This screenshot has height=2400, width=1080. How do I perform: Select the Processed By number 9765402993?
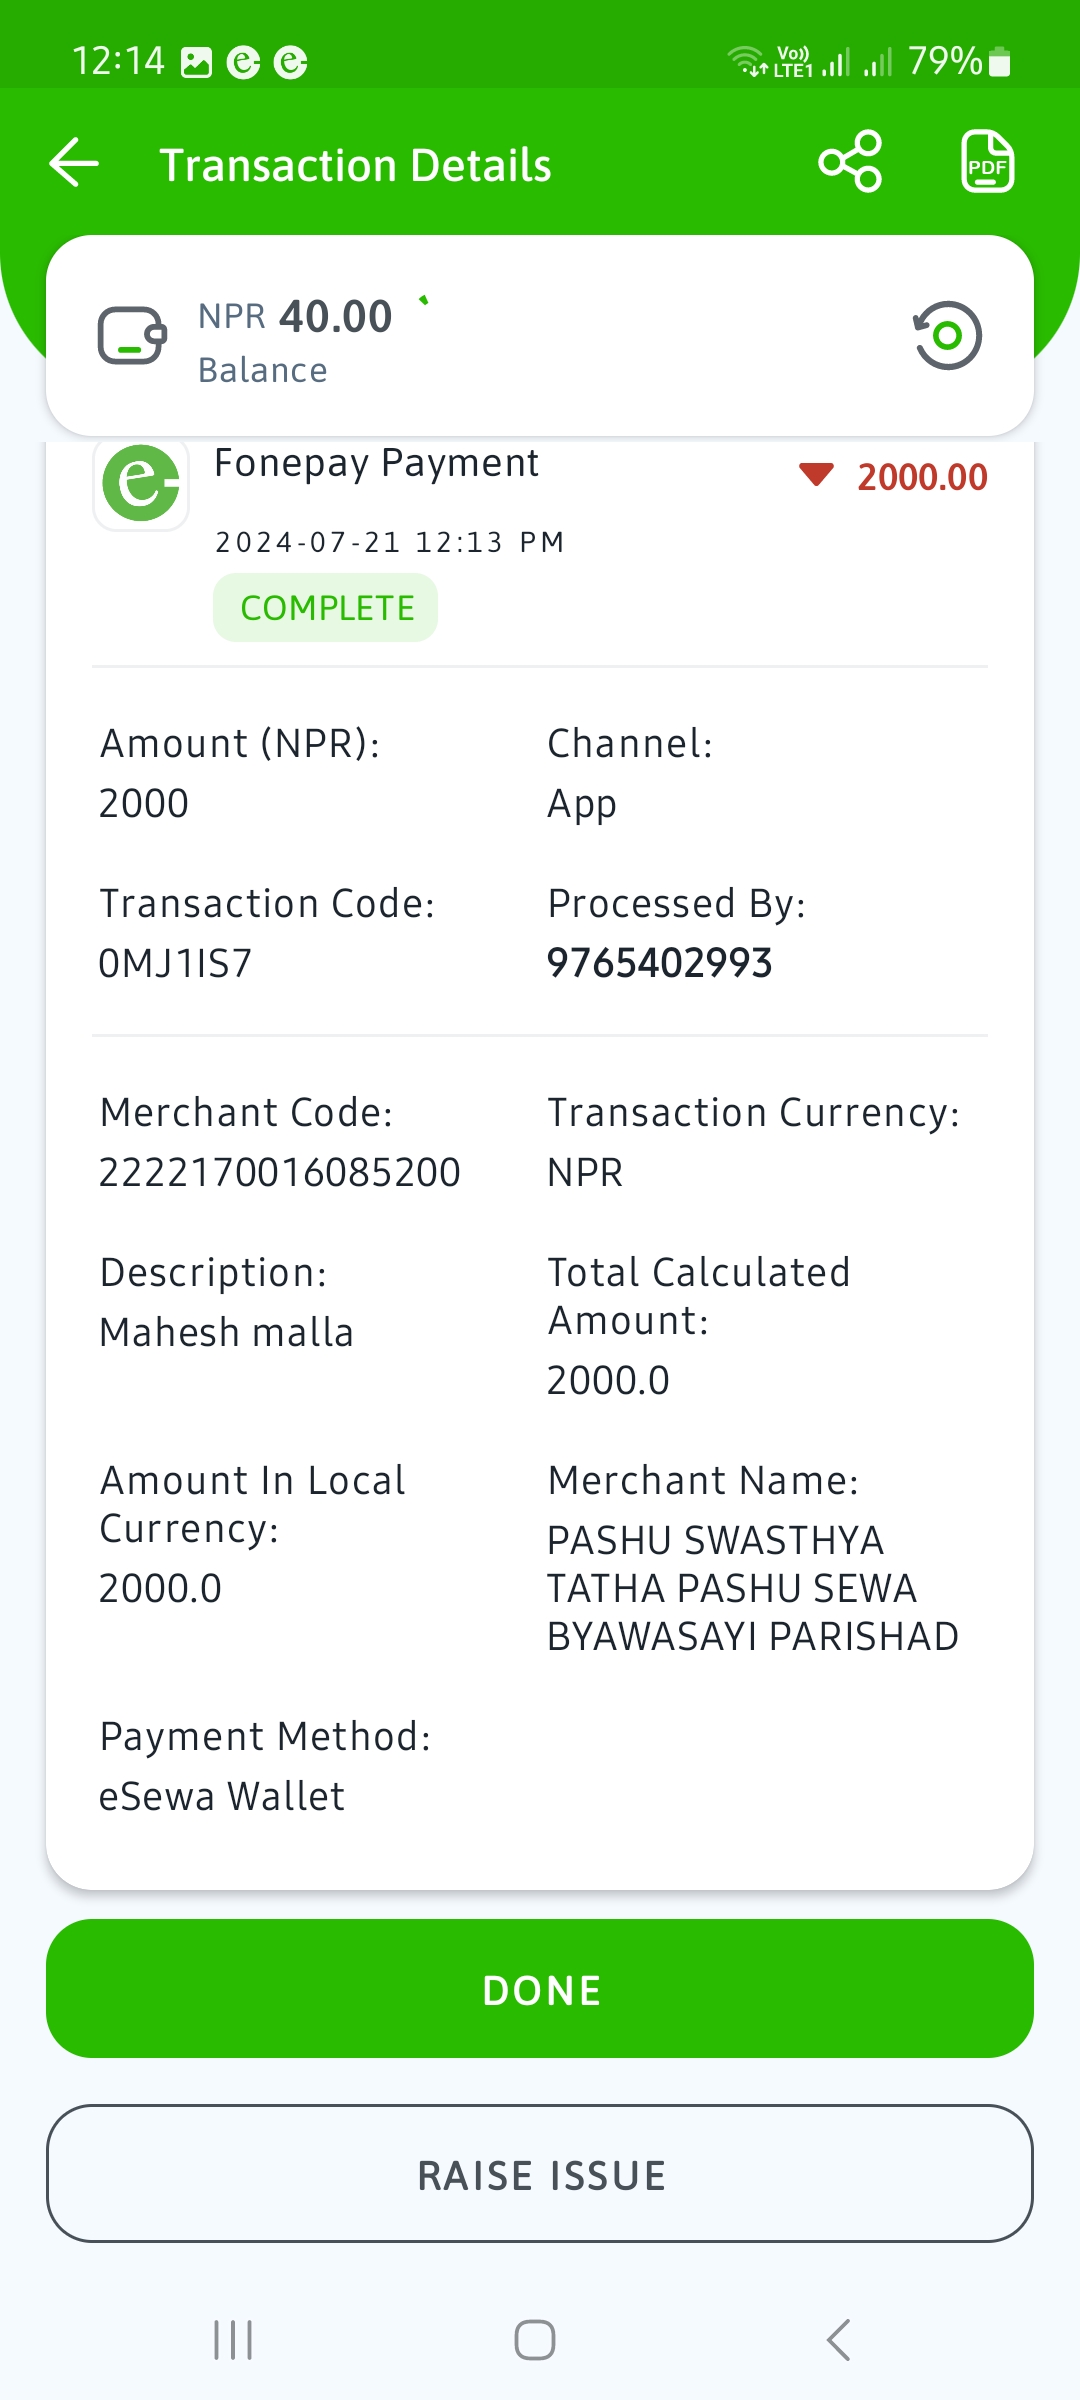pyautogui.click(x=660, y=963)
